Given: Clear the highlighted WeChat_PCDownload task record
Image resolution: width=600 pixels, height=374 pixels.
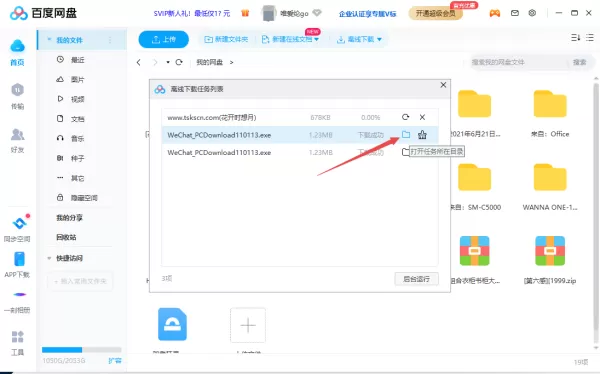Looking at the screenshot, I should (422, 135).
